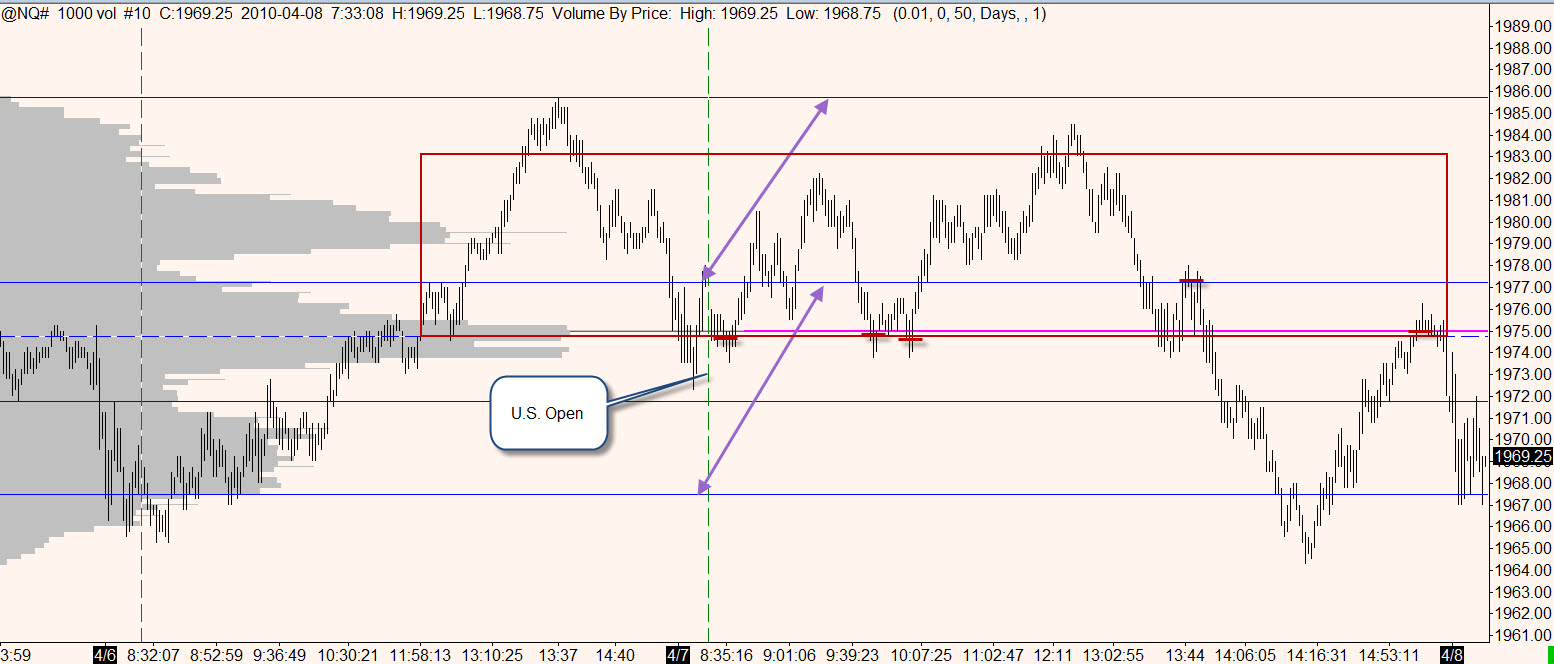The height and width of the screenshot is (664, 1554).
Task: Click the Volume By Price study label
Action: 610,15
